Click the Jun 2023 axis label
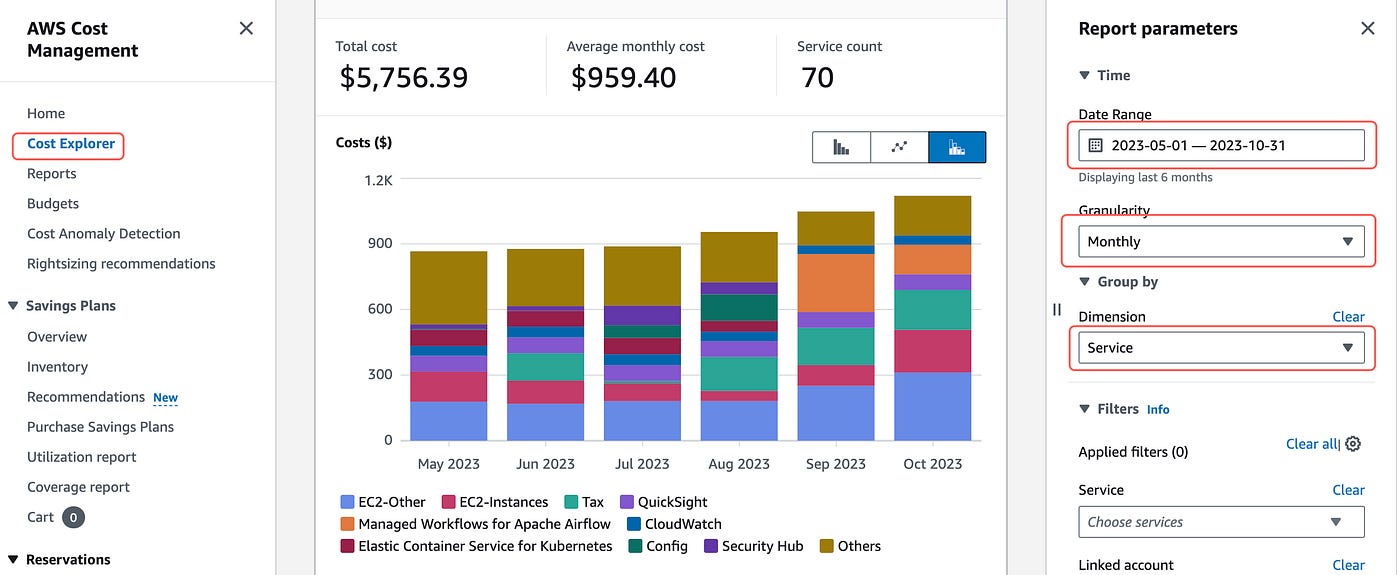 click(545, 464)
